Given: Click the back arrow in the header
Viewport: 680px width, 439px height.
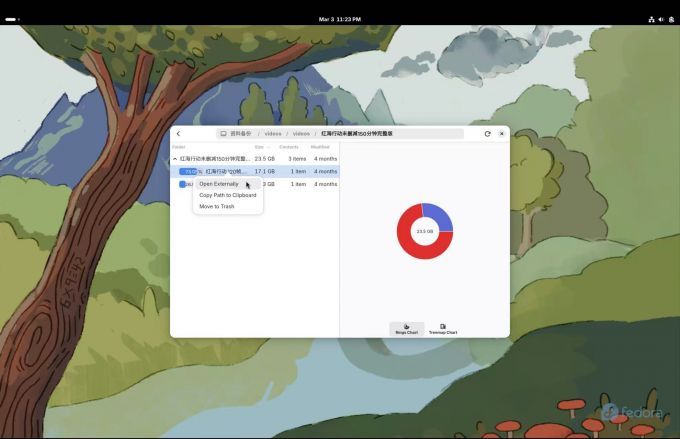Looking at the screenshot, I should [178, 133].
